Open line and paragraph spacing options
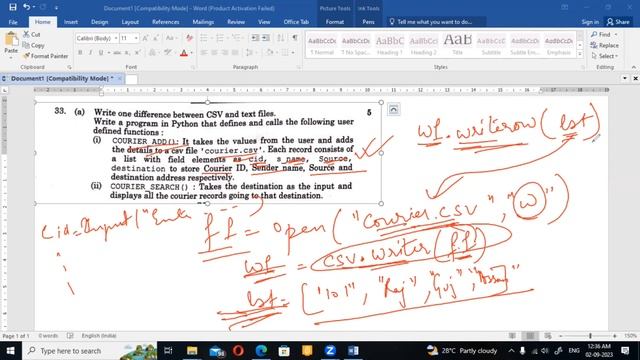 point(249,53)
